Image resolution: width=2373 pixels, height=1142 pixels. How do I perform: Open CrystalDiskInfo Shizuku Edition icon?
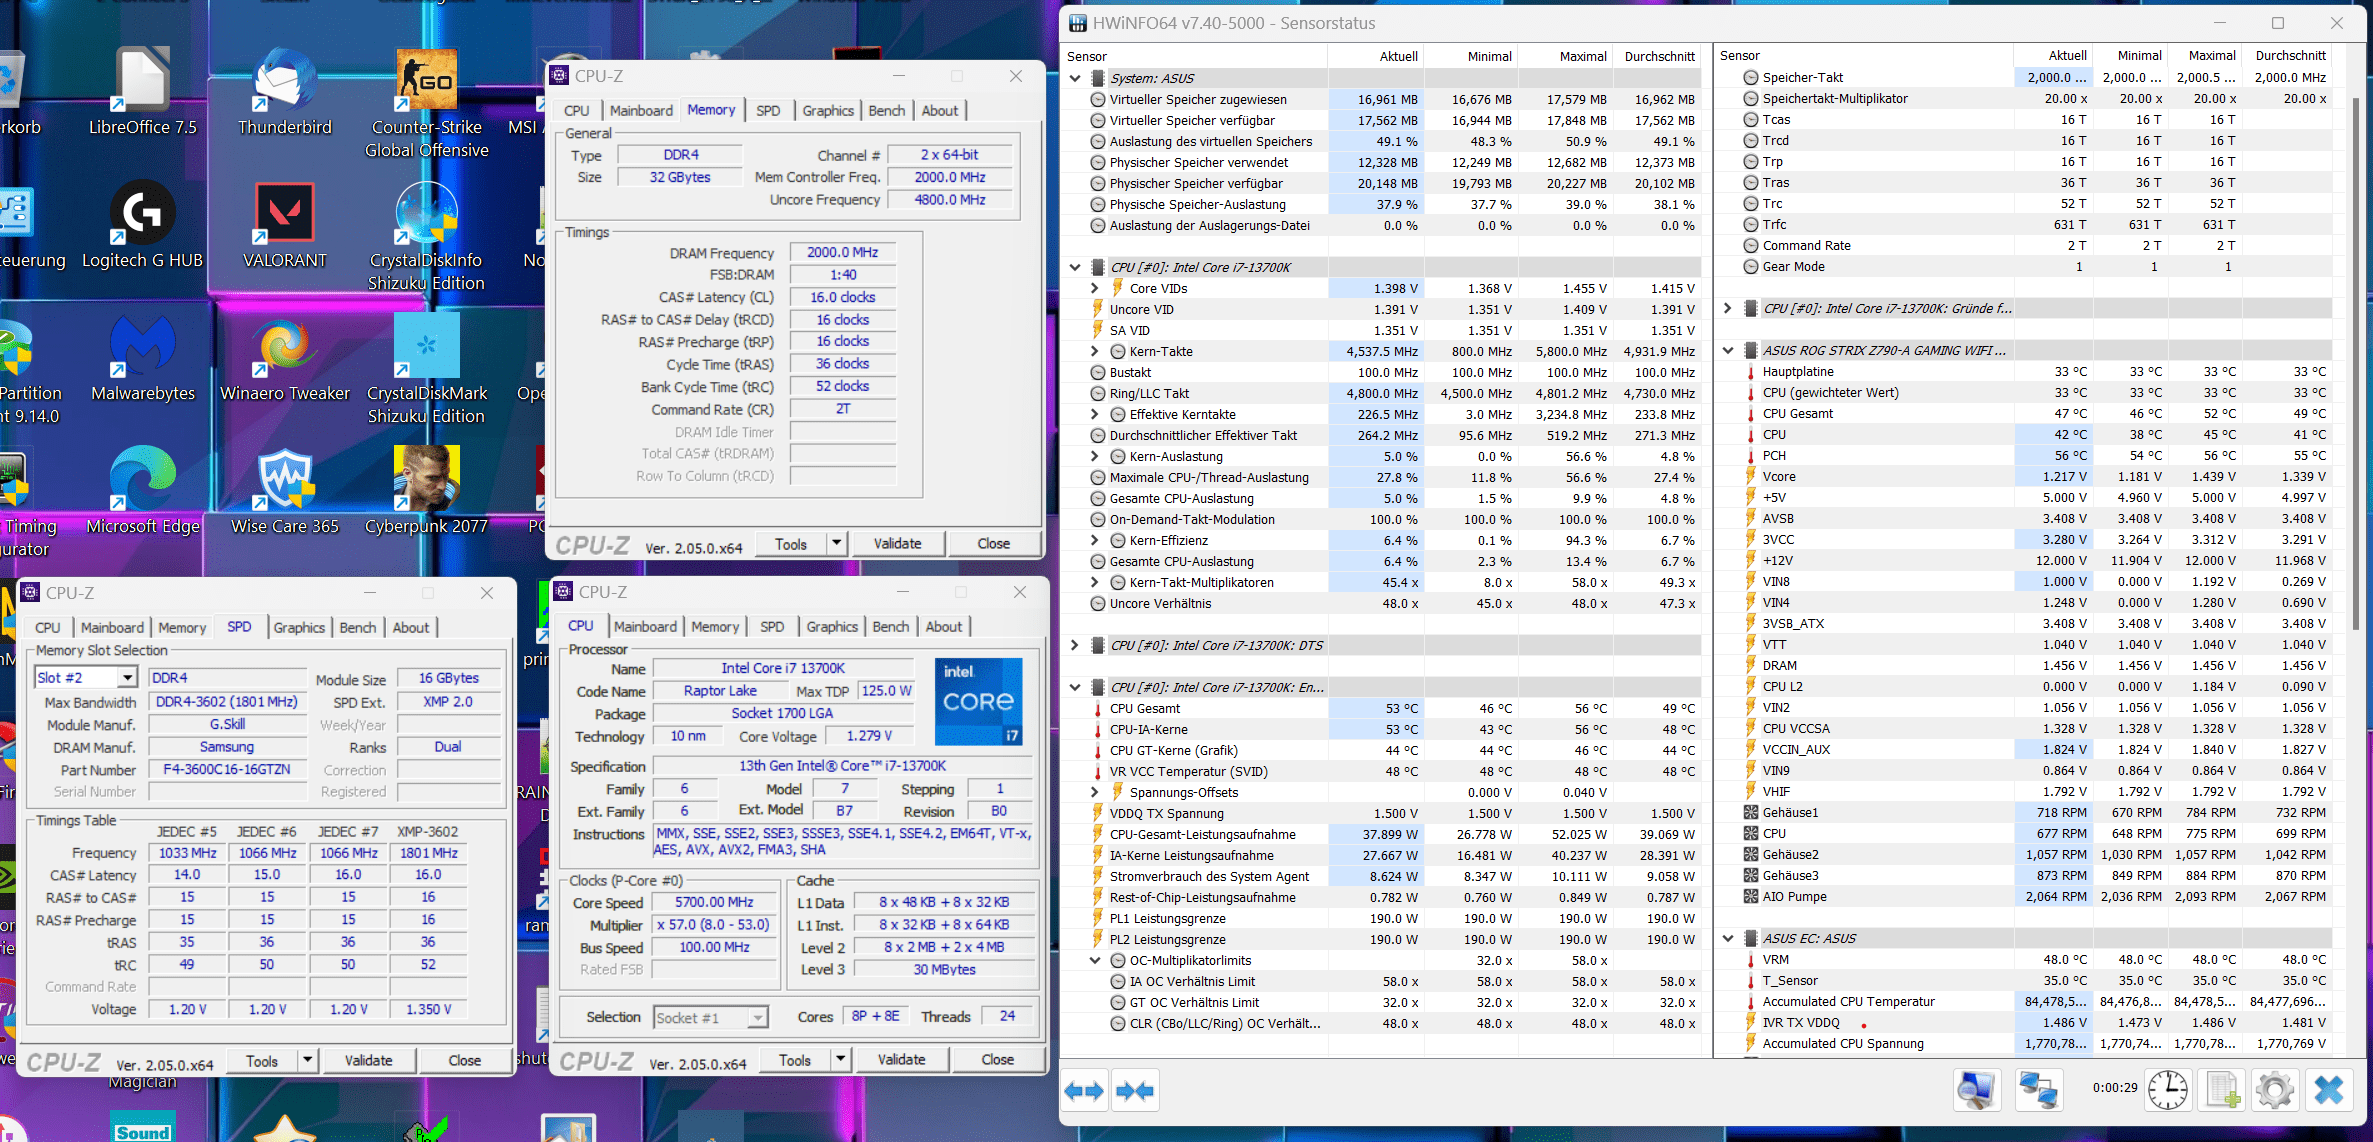pos(427,237)
